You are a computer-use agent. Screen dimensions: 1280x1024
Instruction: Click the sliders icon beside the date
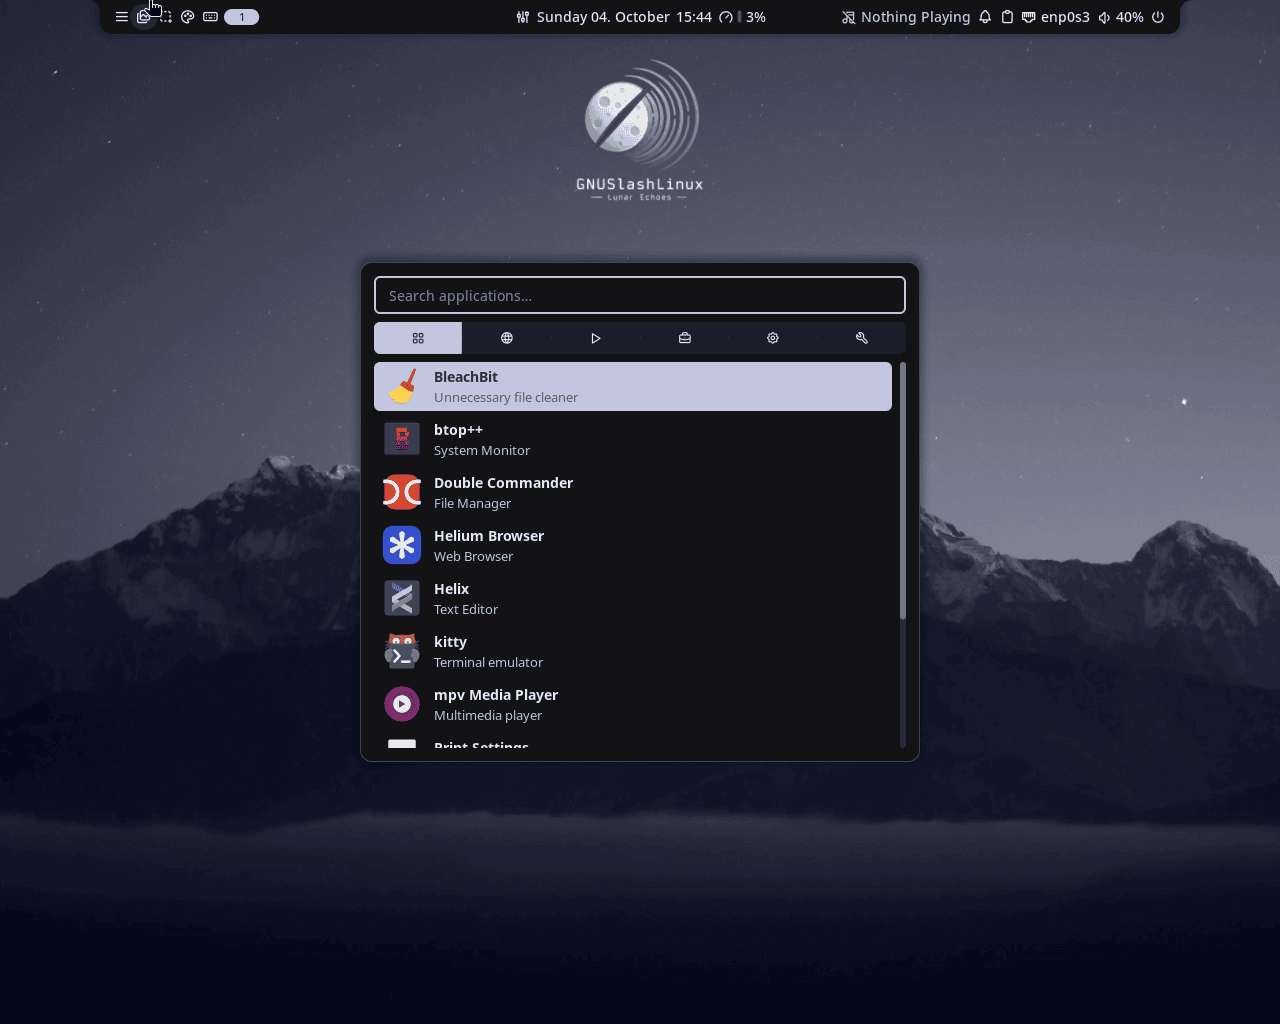(523, 17)
